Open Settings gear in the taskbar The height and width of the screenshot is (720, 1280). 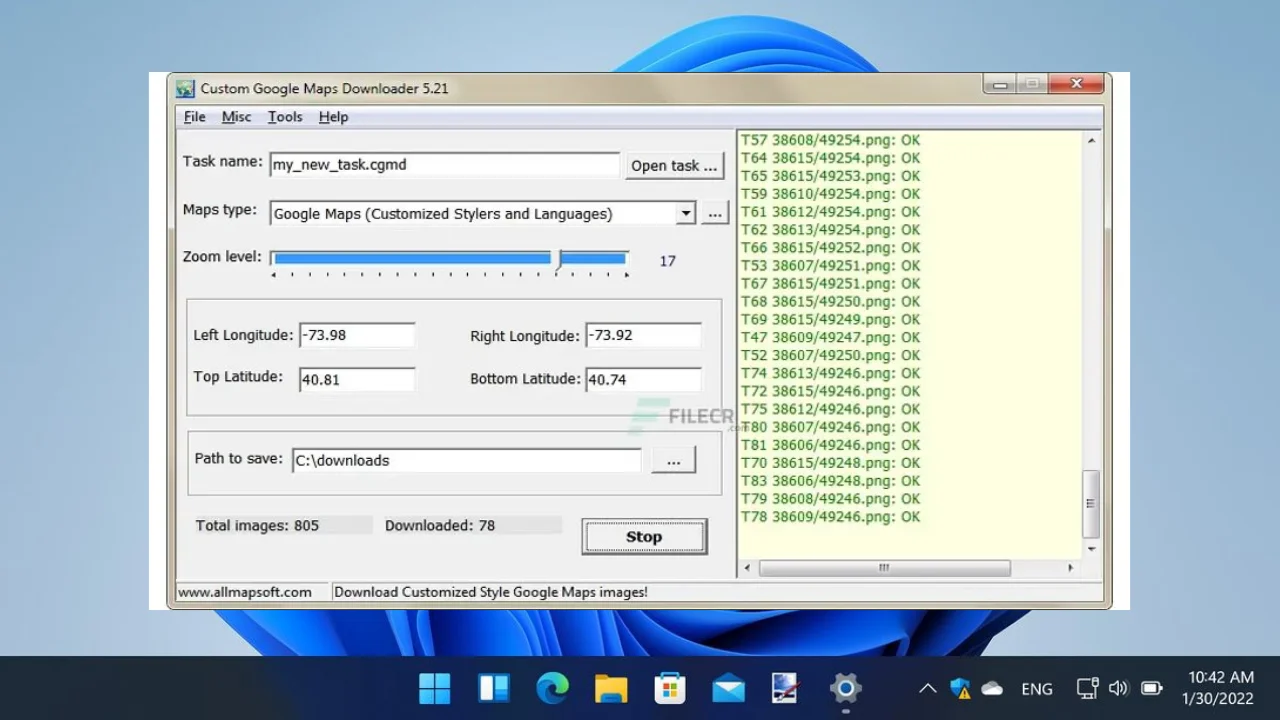(x=846, y=688)
